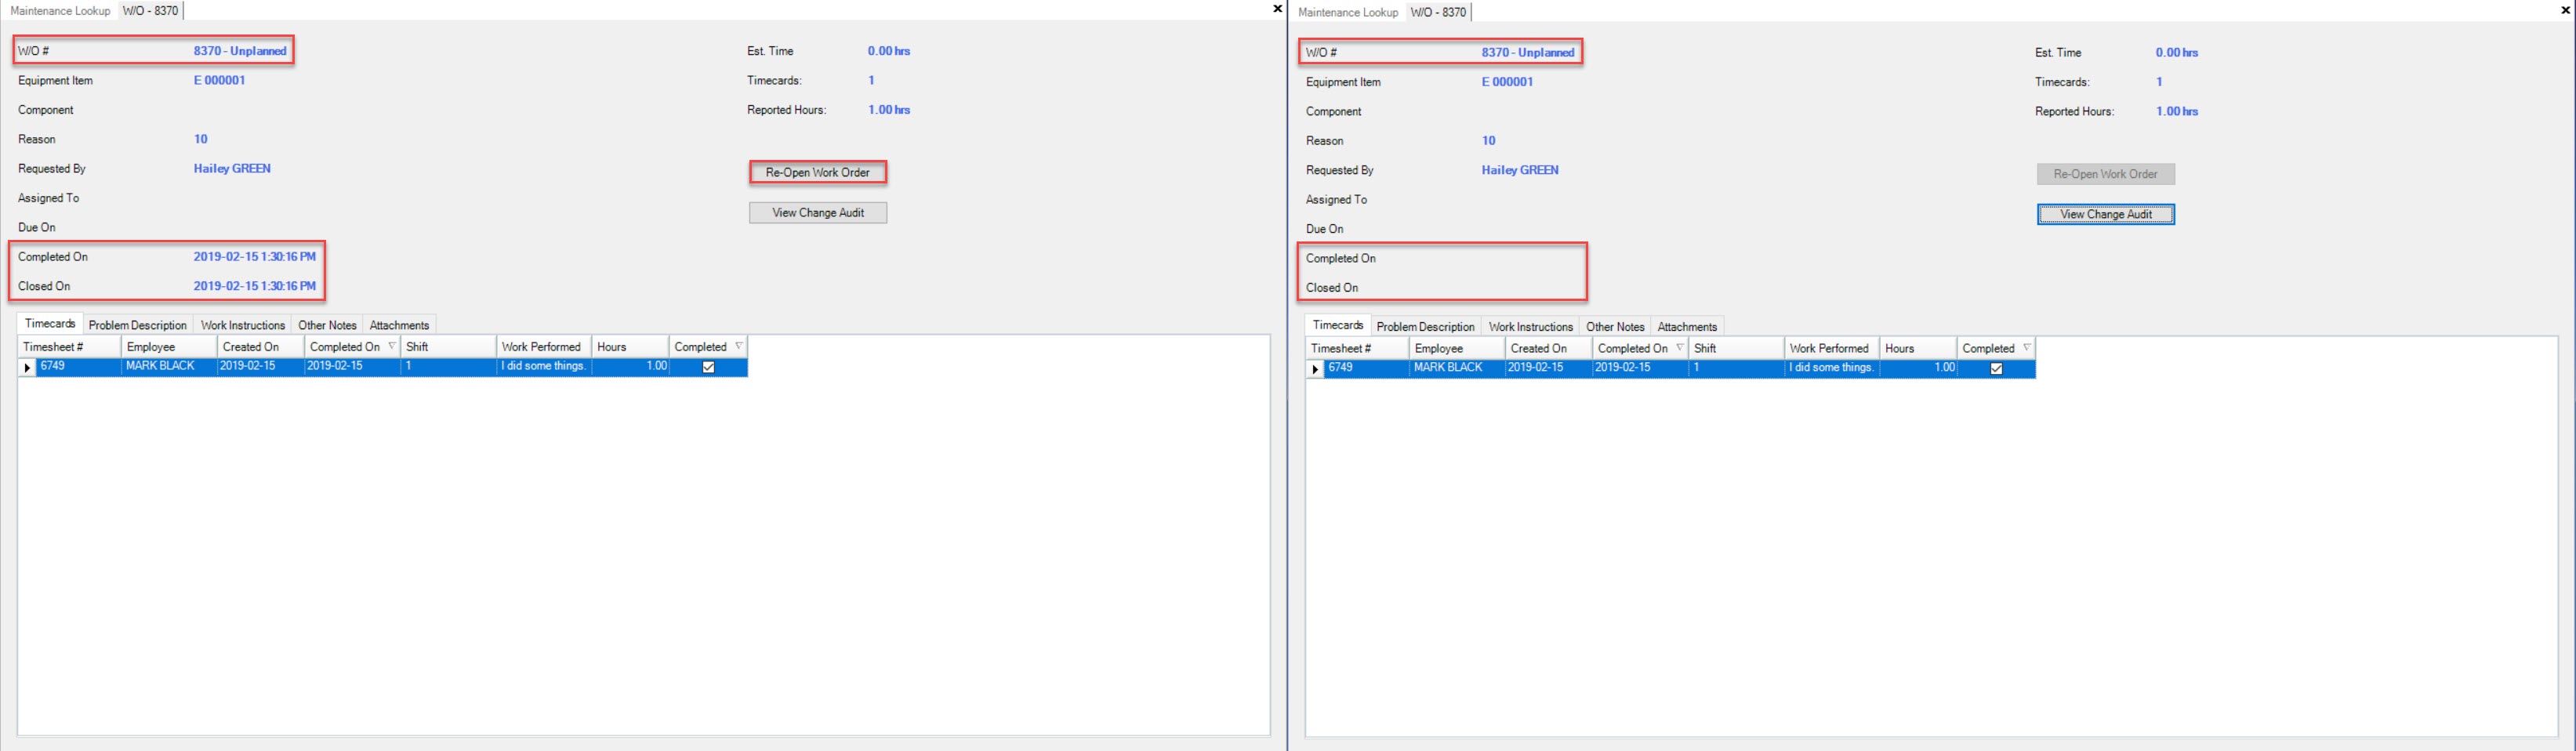Select Timecards tab in left window

coord(50,324)
